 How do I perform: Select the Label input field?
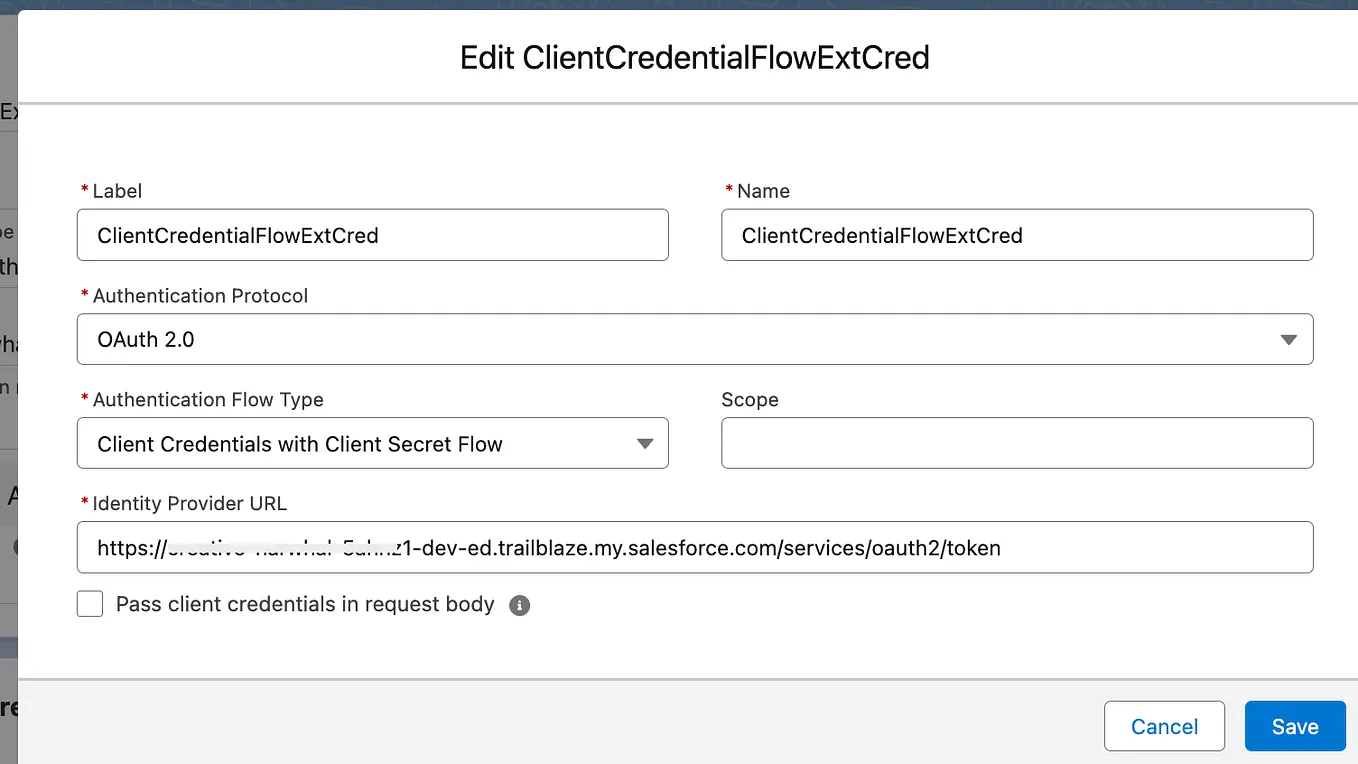(372, 235)
